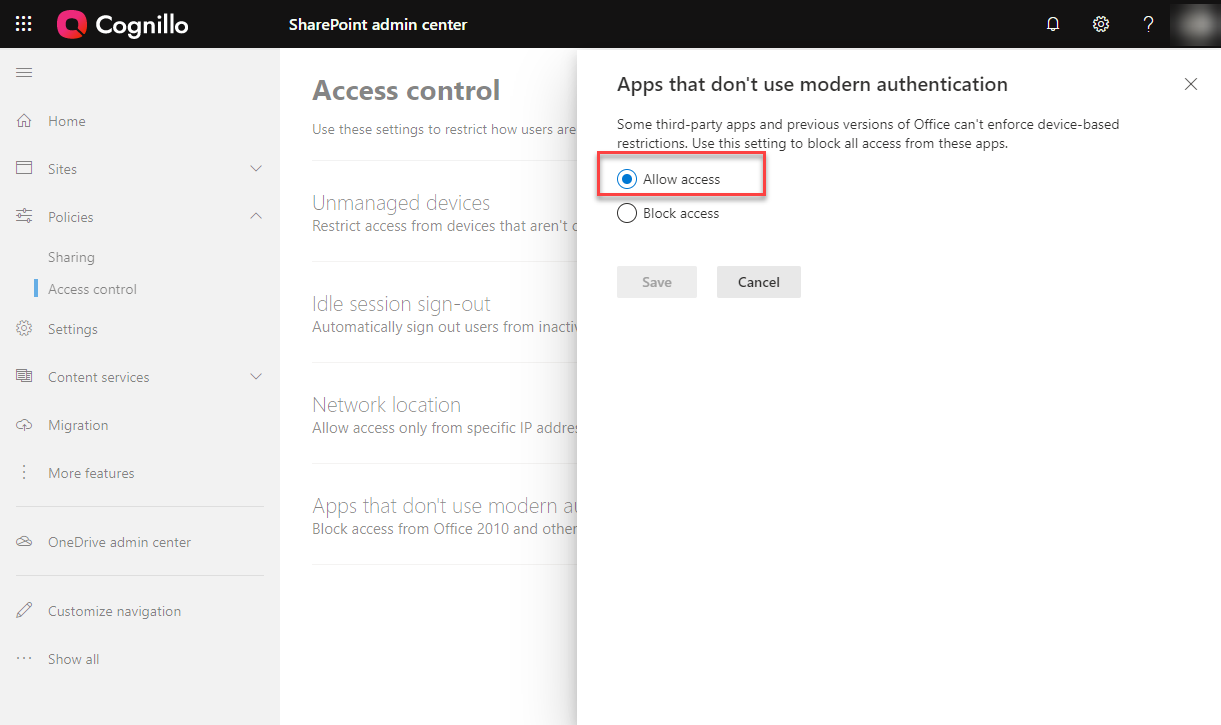
Task: Open OneDrive admin center link
Action: (119, 542)
